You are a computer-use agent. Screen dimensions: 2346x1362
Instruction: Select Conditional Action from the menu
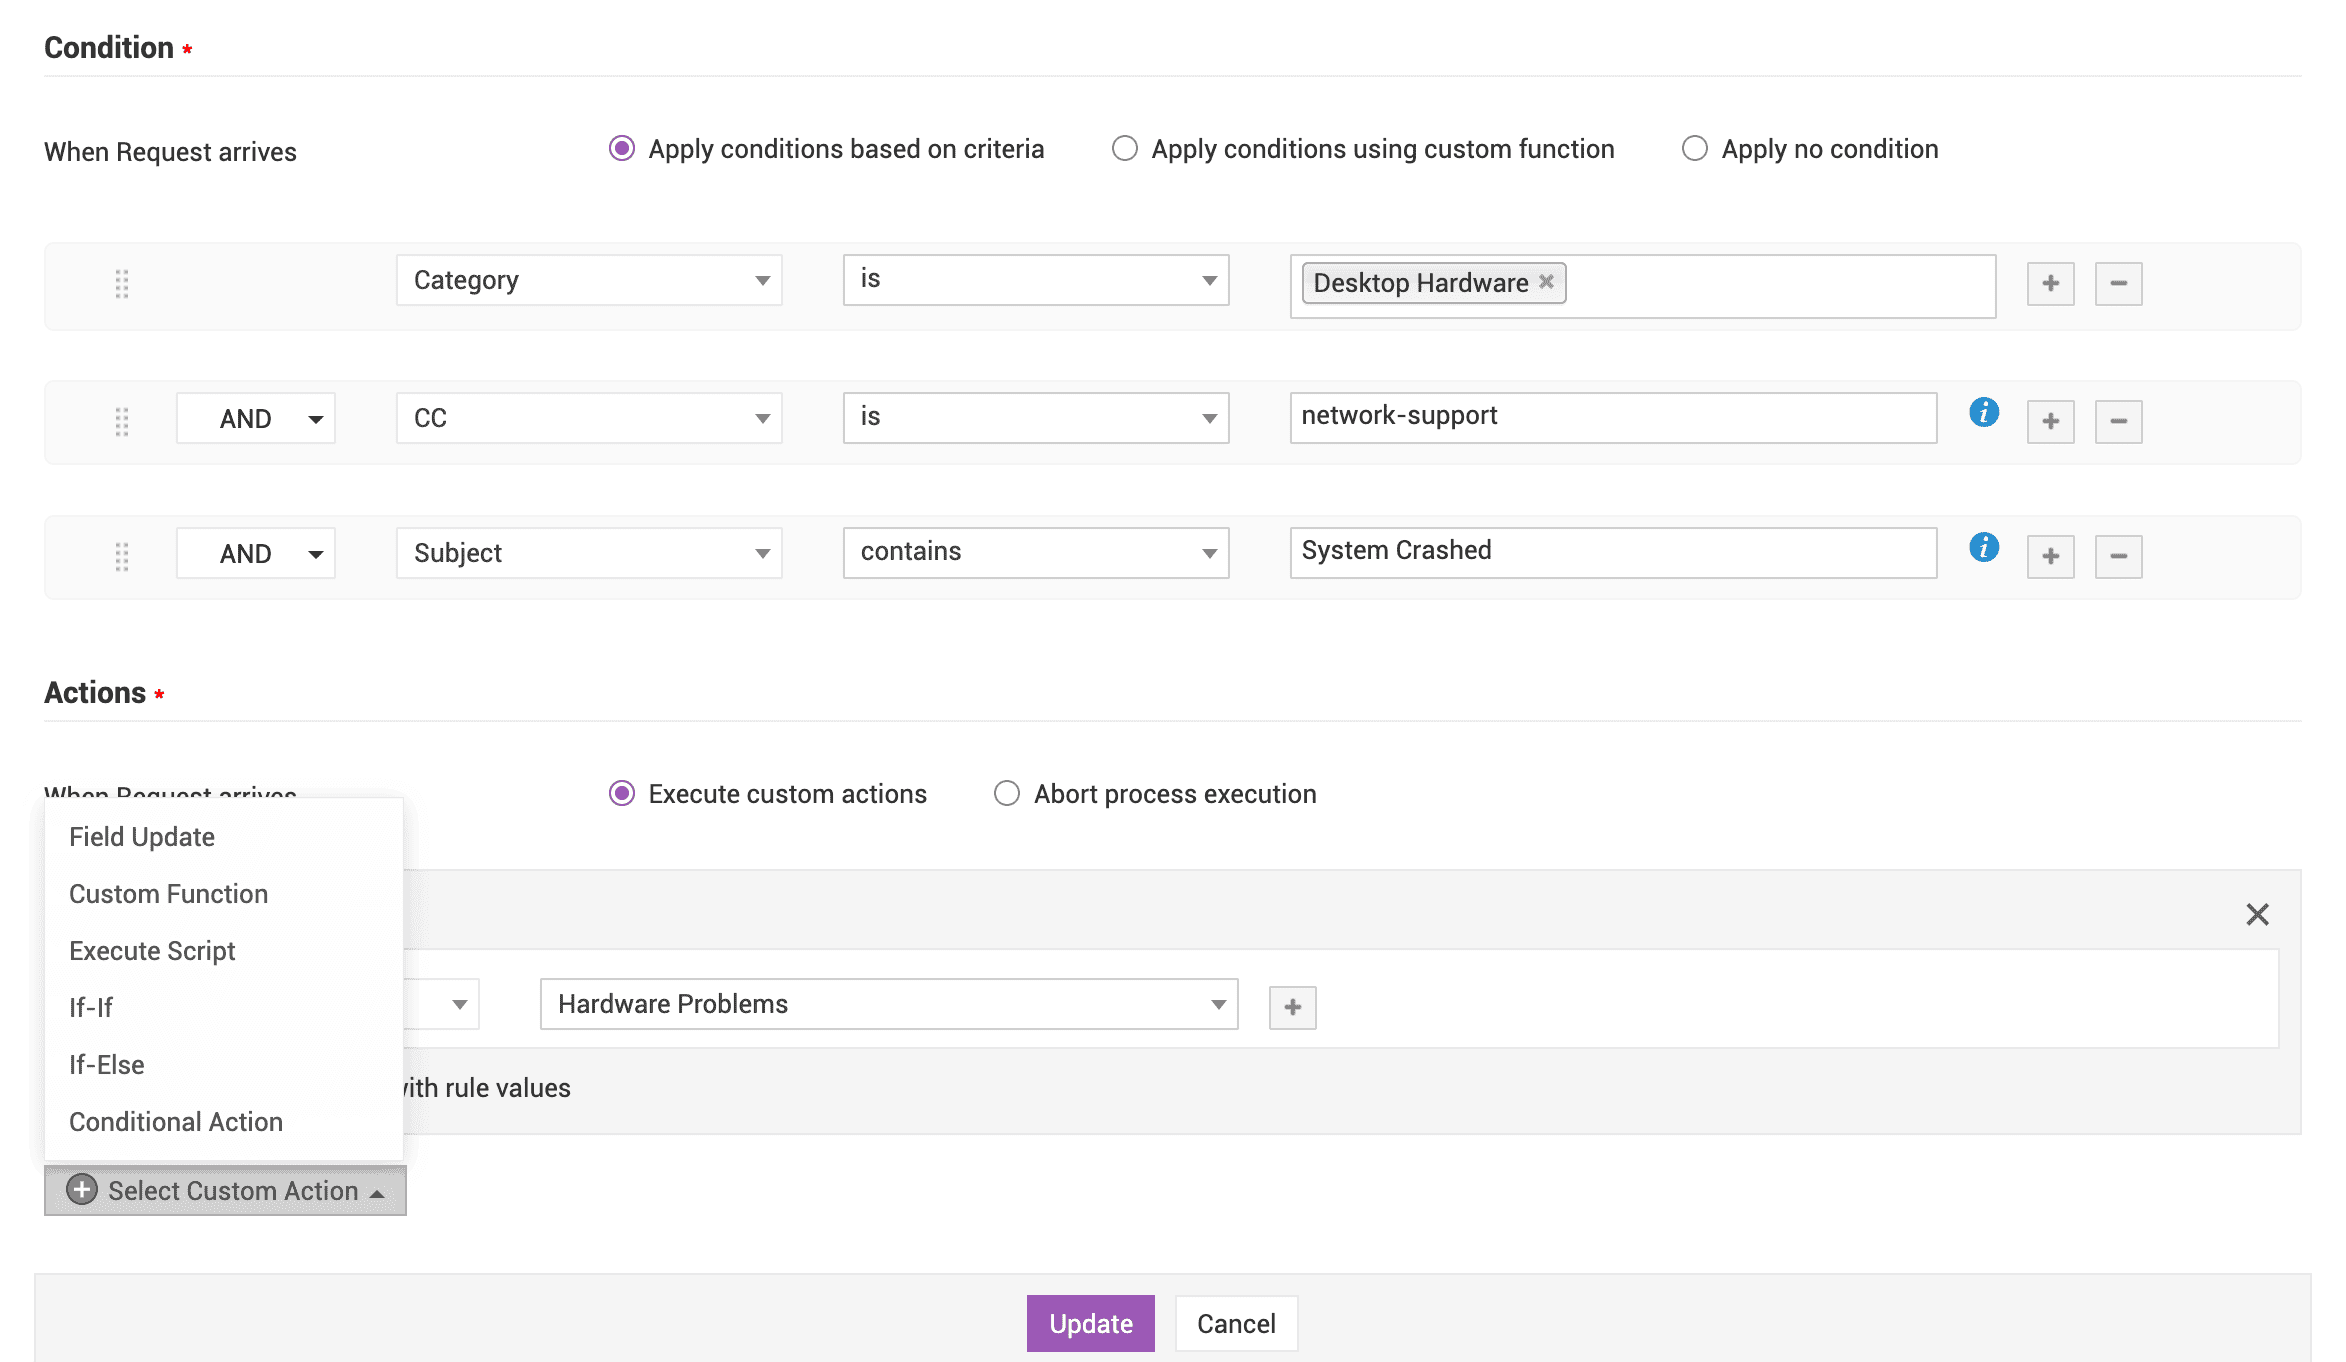pos(175,1121)
